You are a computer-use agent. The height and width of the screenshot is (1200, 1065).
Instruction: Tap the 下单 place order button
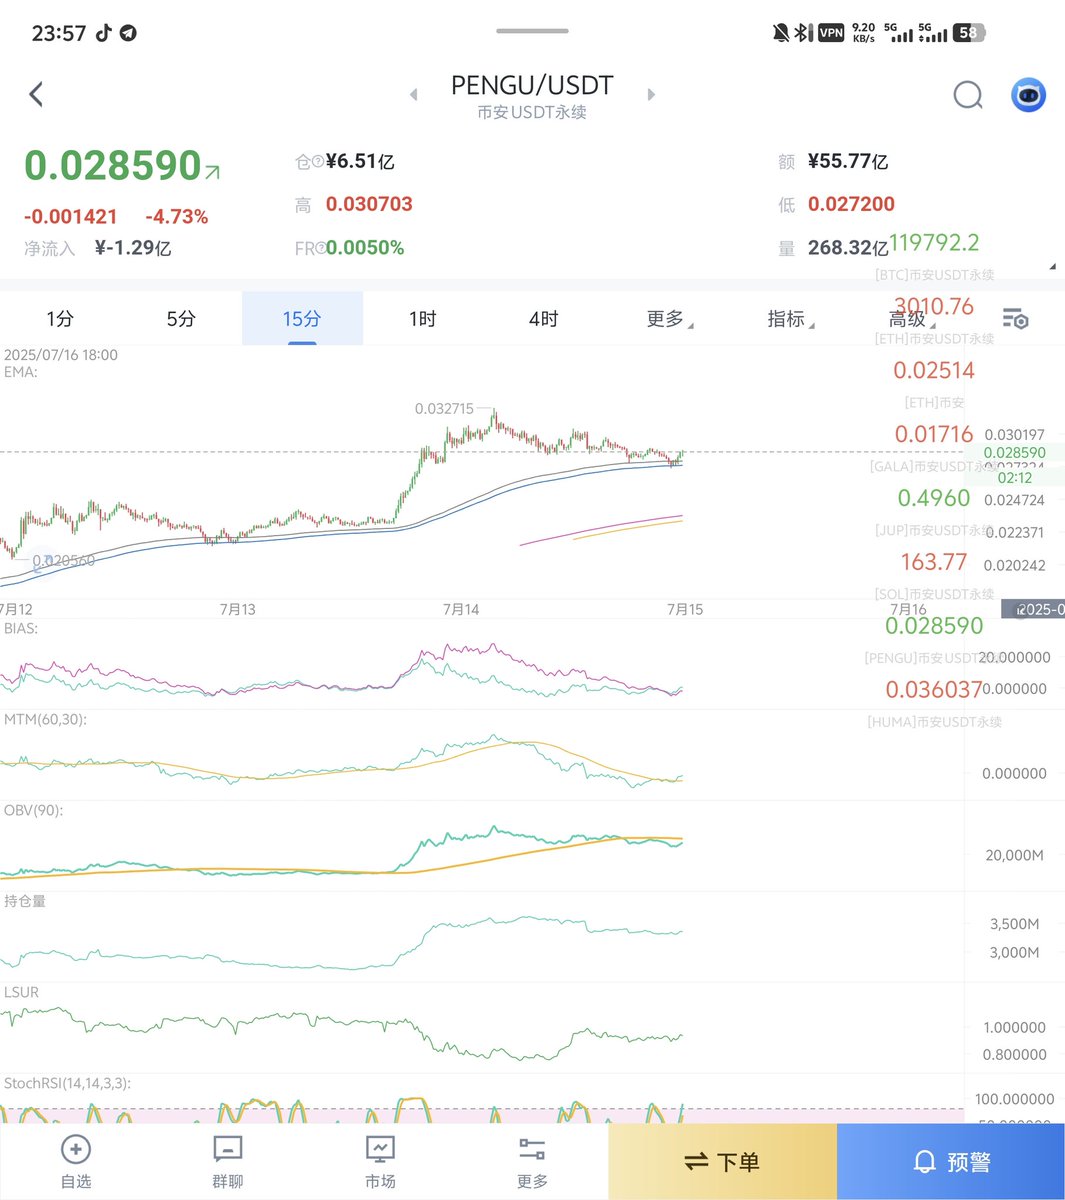click(x=722, y=1162)
